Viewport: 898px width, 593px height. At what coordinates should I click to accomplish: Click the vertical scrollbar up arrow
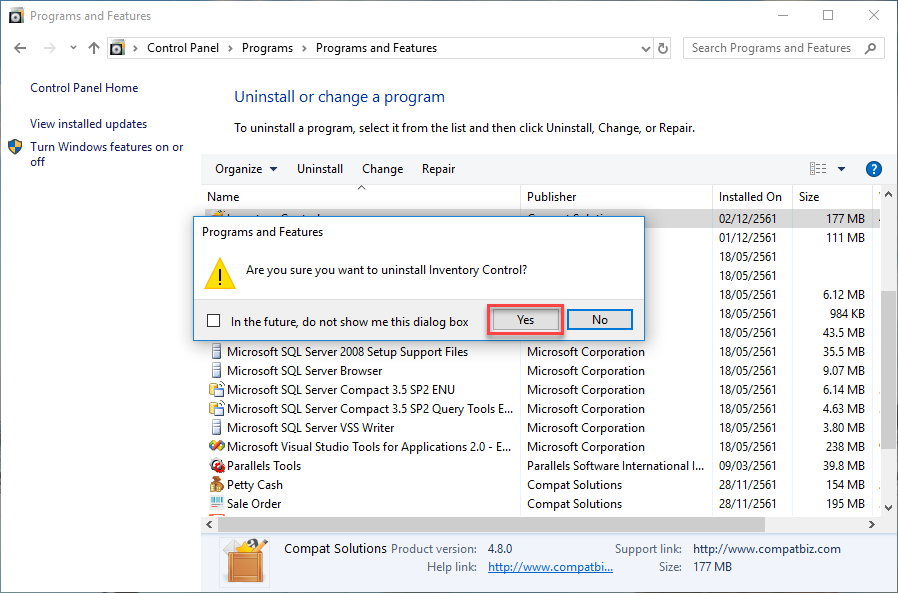point(888,195)
